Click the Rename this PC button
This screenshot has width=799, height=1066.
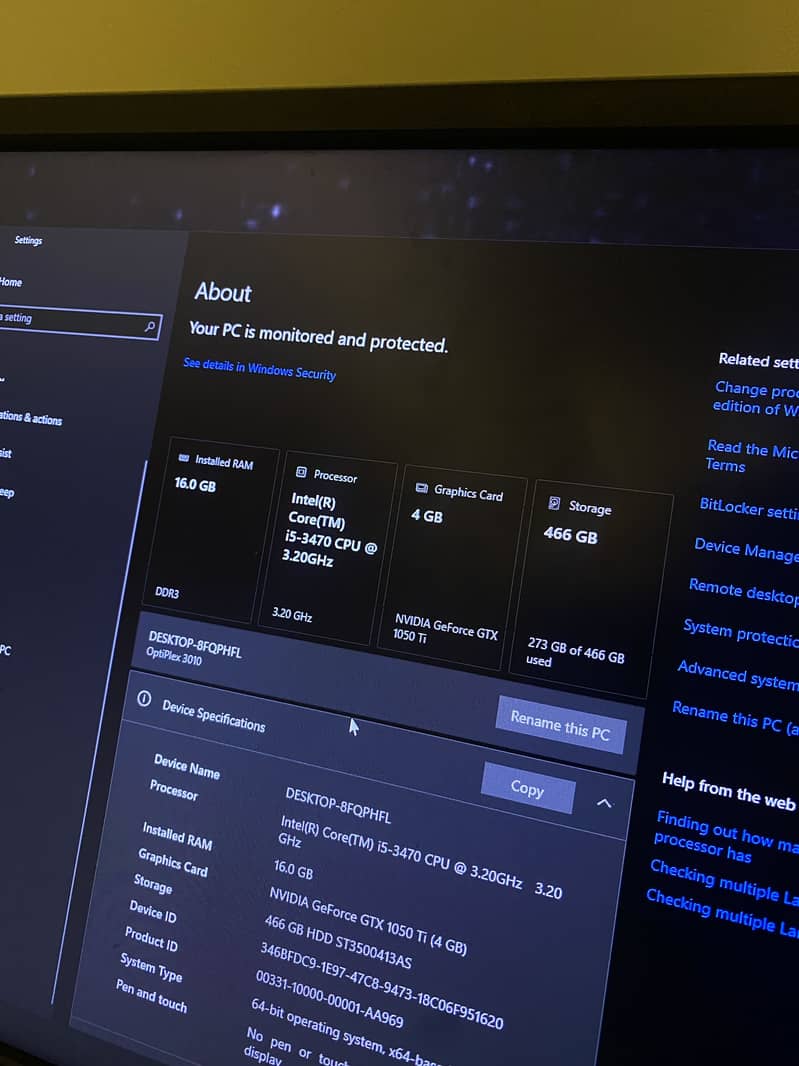pyautogui.click(x=560, y=725)
